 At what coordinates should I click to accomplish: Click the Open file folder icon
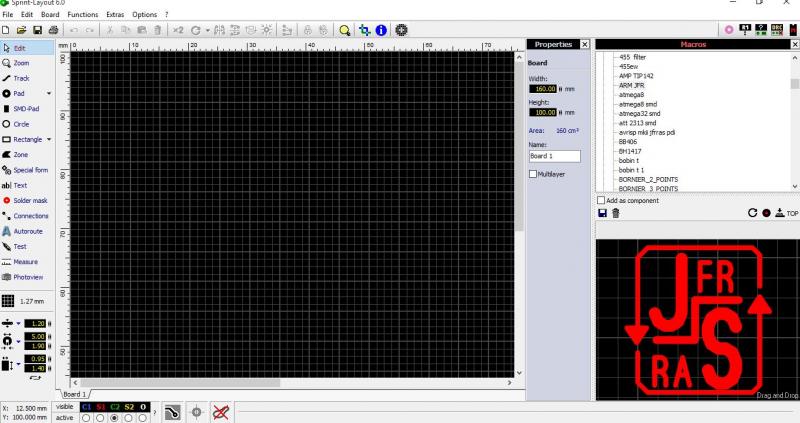pyautogui.click(x=21, y=30)
